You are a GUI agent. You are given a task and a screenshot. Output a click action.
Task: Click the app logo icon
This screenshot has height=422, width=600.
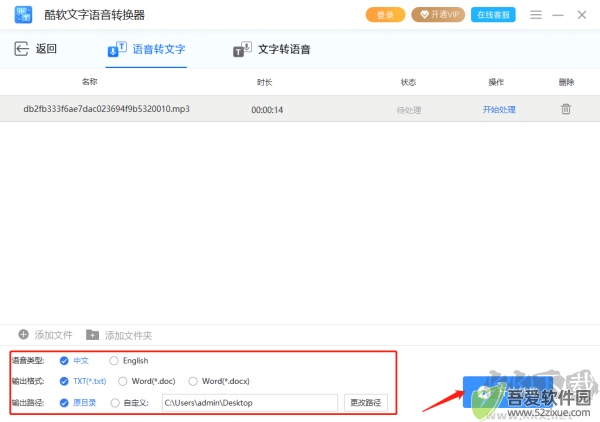tap(23, 15)
